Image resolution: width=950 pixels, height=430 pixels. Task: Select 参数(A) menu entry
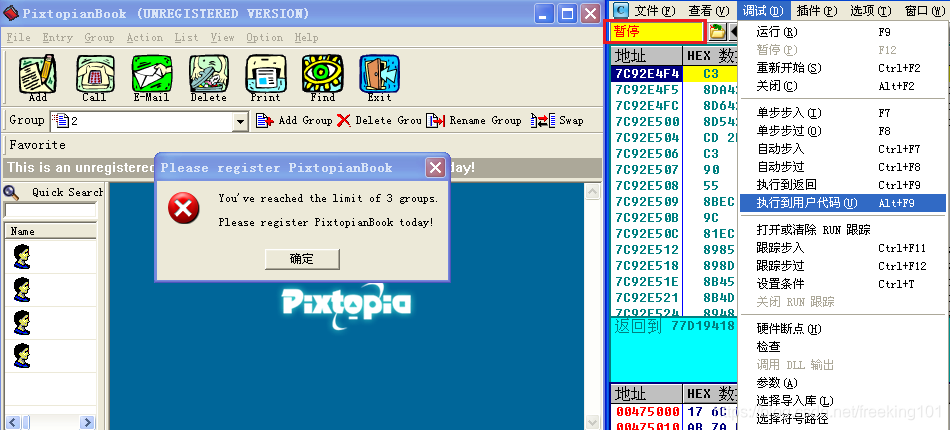pyautogui.click(x=843, y=383)
